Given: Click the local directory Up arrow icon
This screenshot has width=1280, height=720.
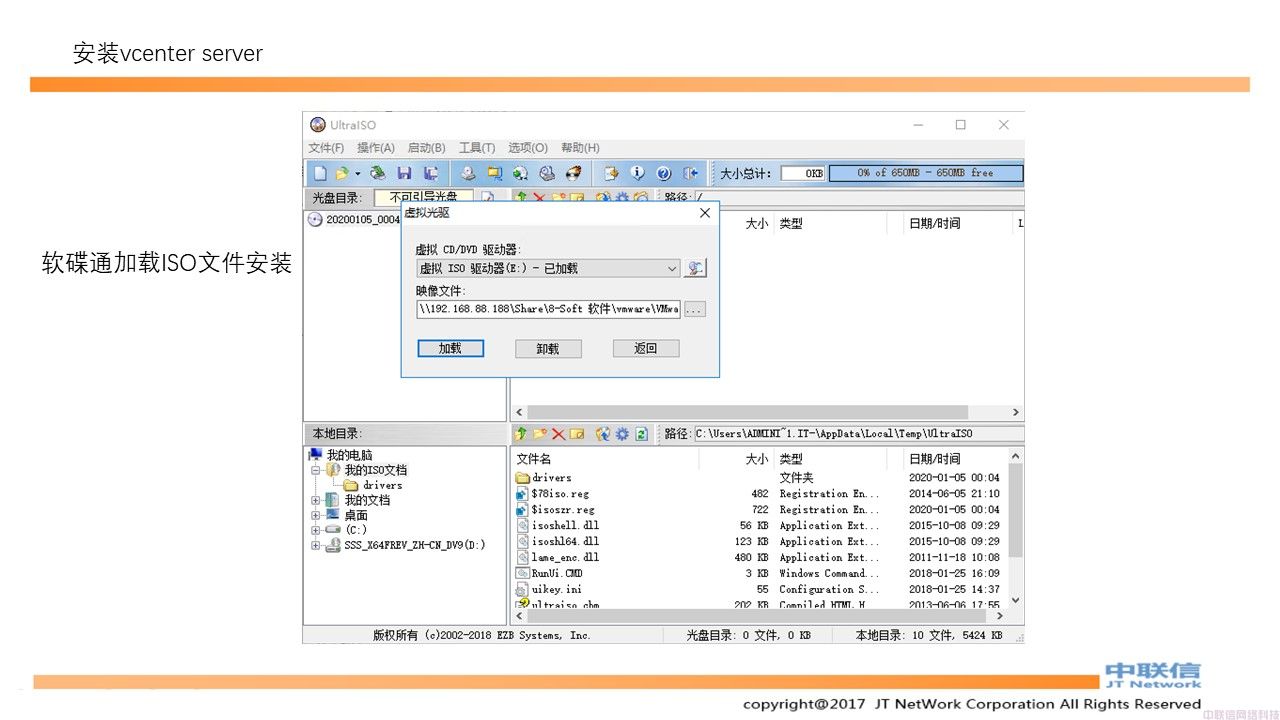Looking at the screenshot, I should pos(521,434).
